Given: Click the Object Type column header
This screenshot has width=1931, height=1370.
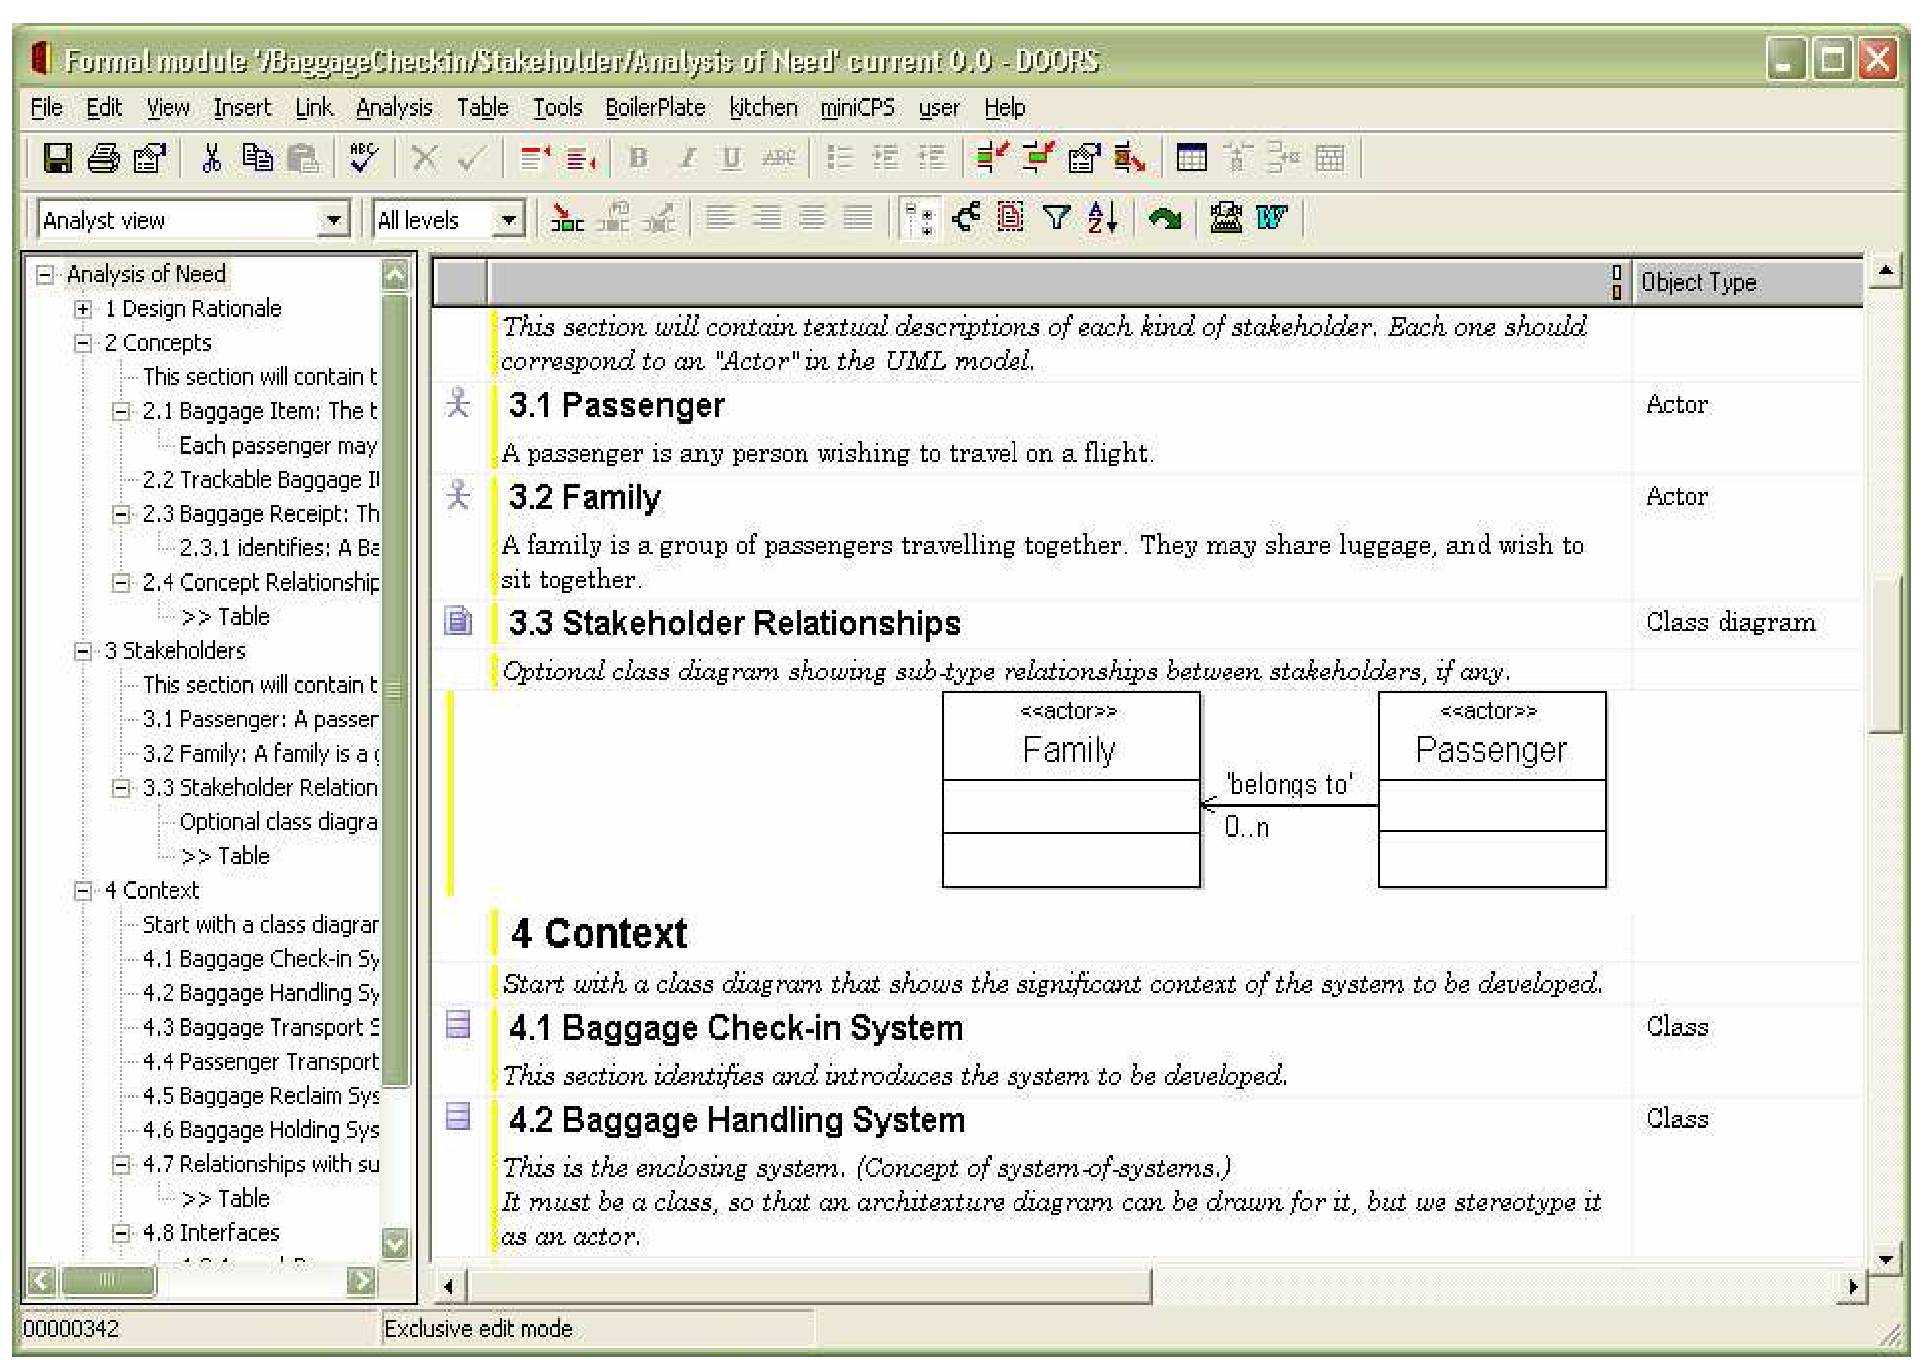Looking at the screenshot, I should (x=1747, y=283).
